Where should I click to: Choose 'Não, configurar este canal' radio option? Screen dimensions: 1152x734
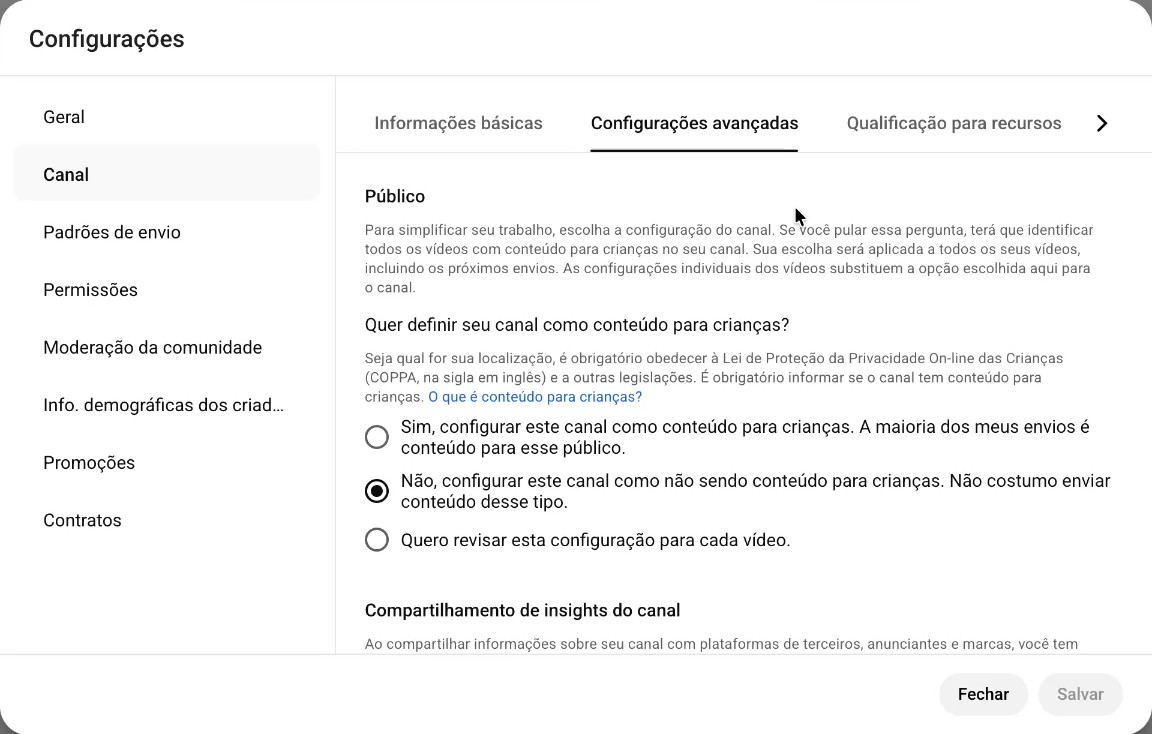(377, 491)
